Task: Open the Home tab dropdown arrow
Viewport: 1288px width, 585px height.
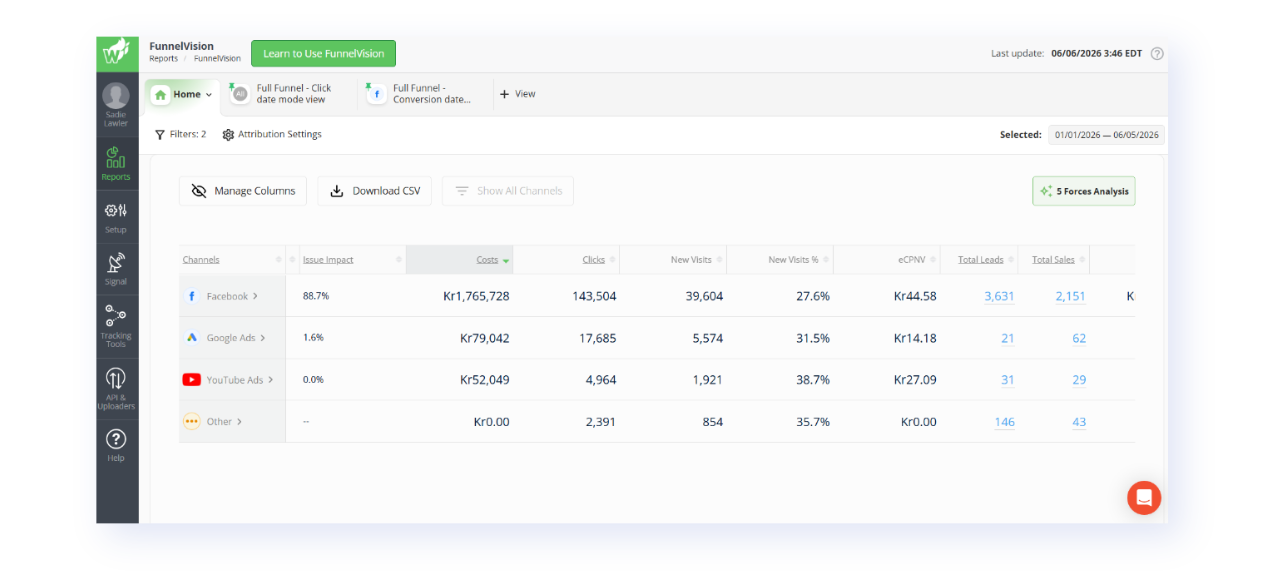Action: pyautogui.click(x=209, y=95)
